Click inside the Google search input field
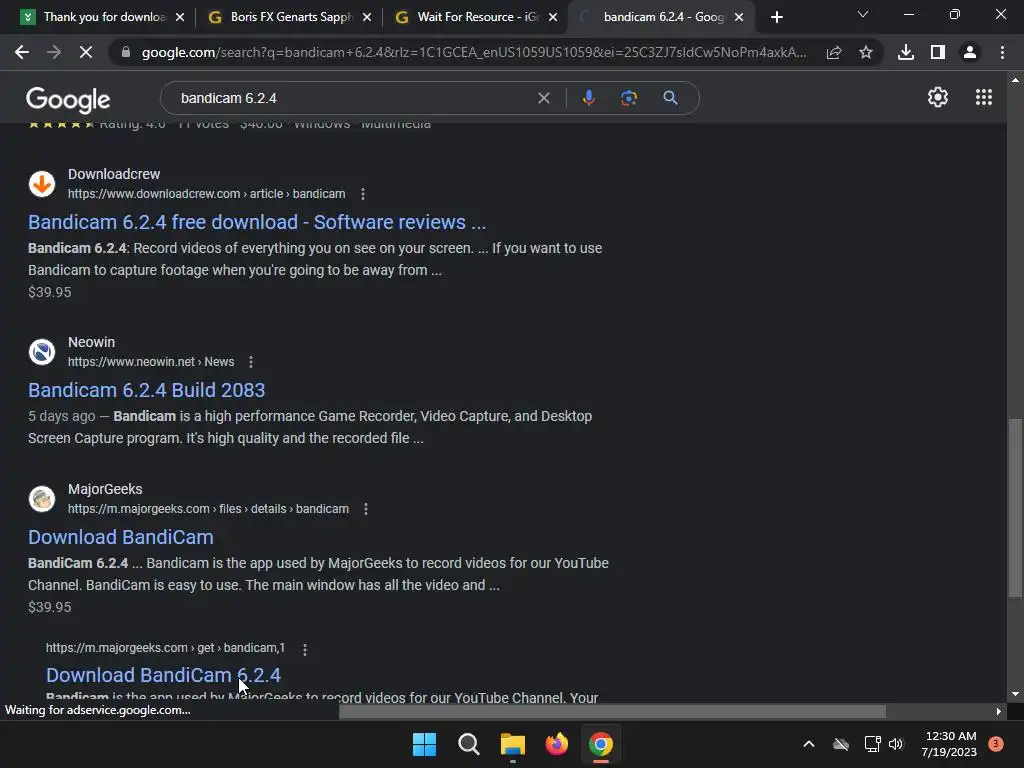1024x768 pixels. pos(353,98)
